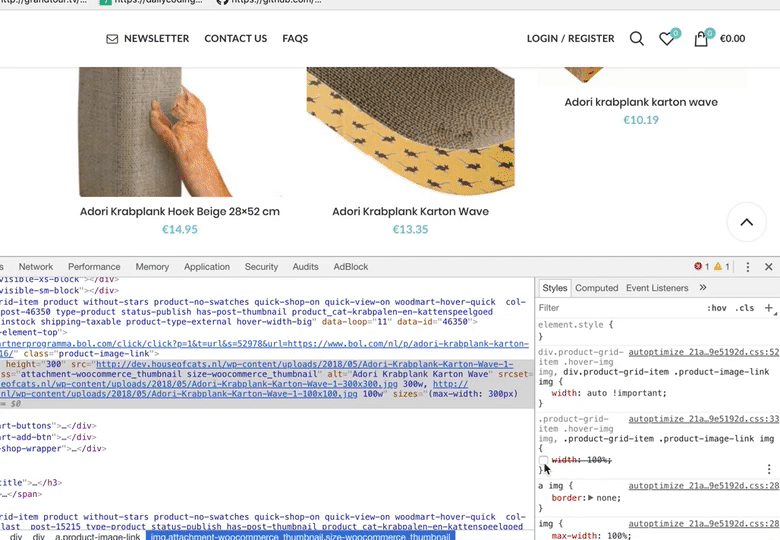Open Adori Krabplank Hoek Beige product title
Viewport: 780px width, 540px height.
pyautogui.click(x=180, y=212)
